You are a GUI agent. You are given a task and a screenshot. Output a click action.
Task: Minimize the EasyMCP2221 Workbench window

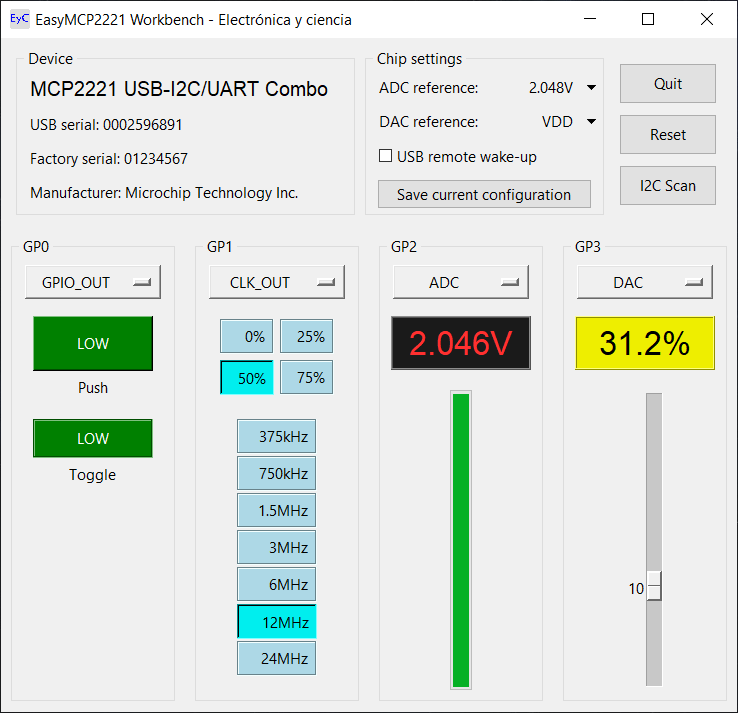[590, 19]
